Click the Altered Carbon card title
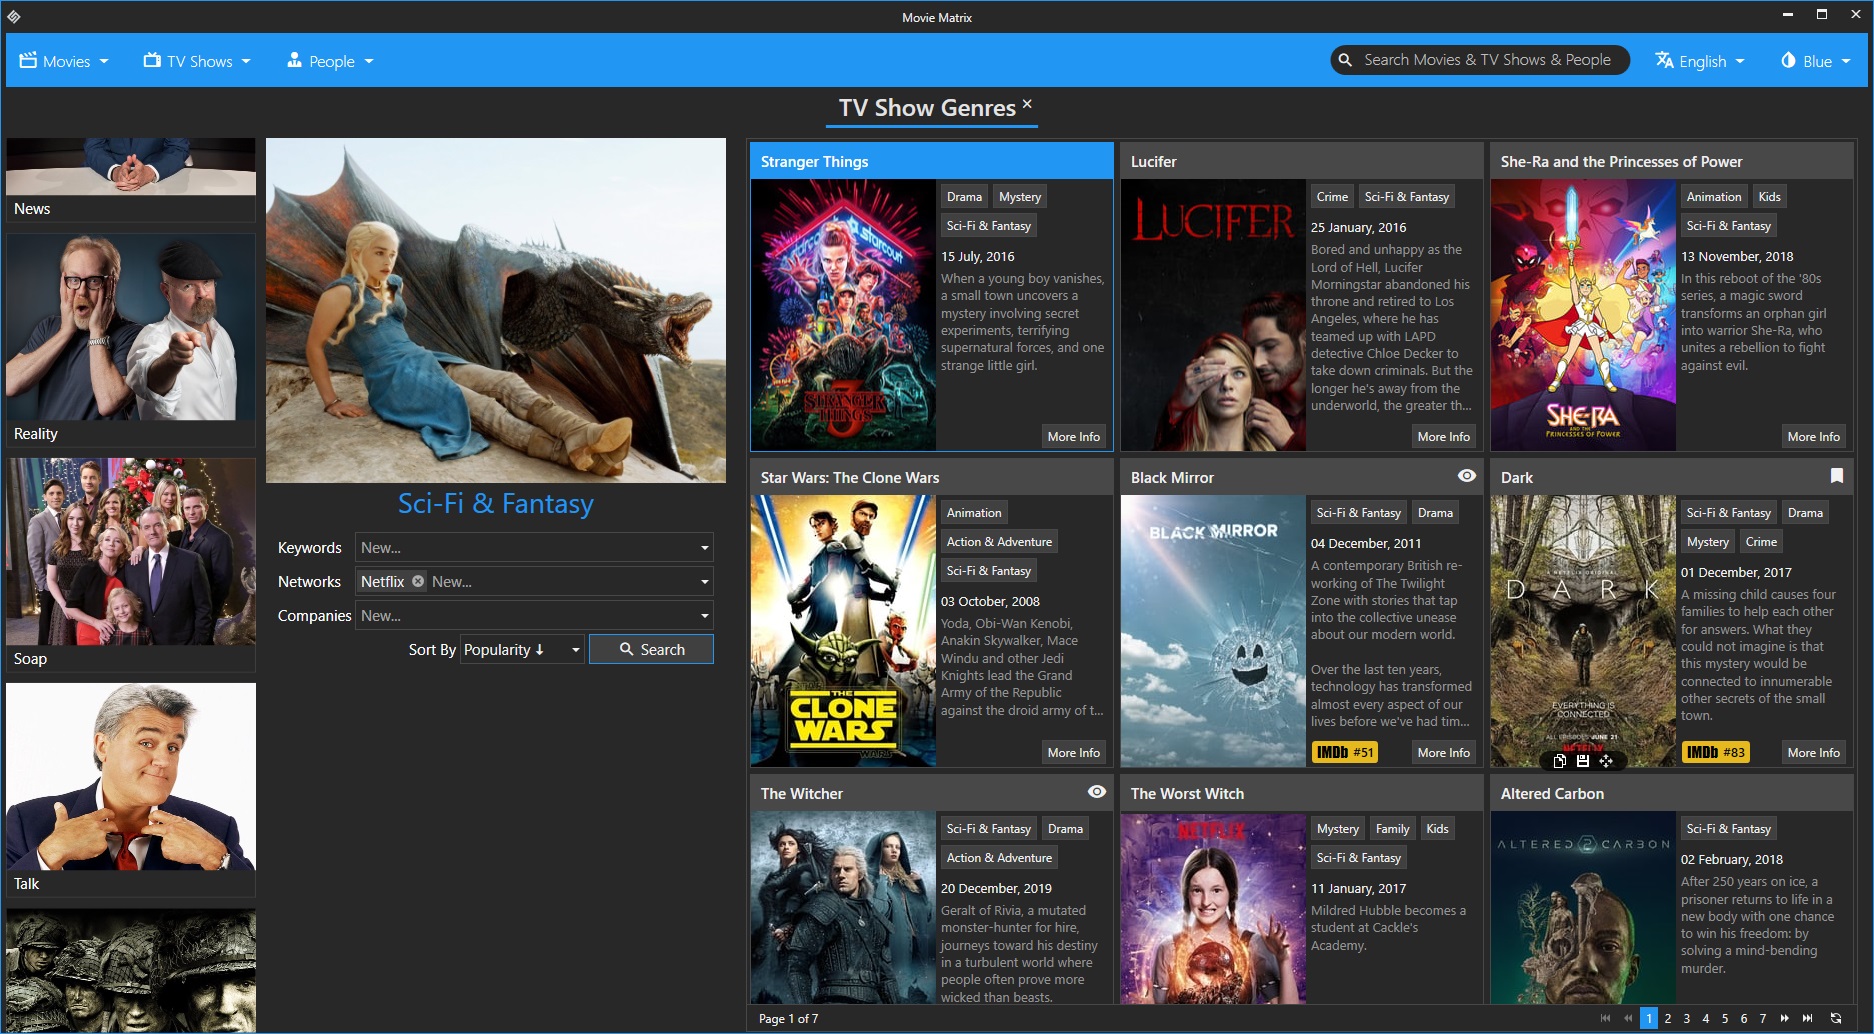Image resolution: width=1874 pixels, height=1034 pixels. pos(1552,793)
